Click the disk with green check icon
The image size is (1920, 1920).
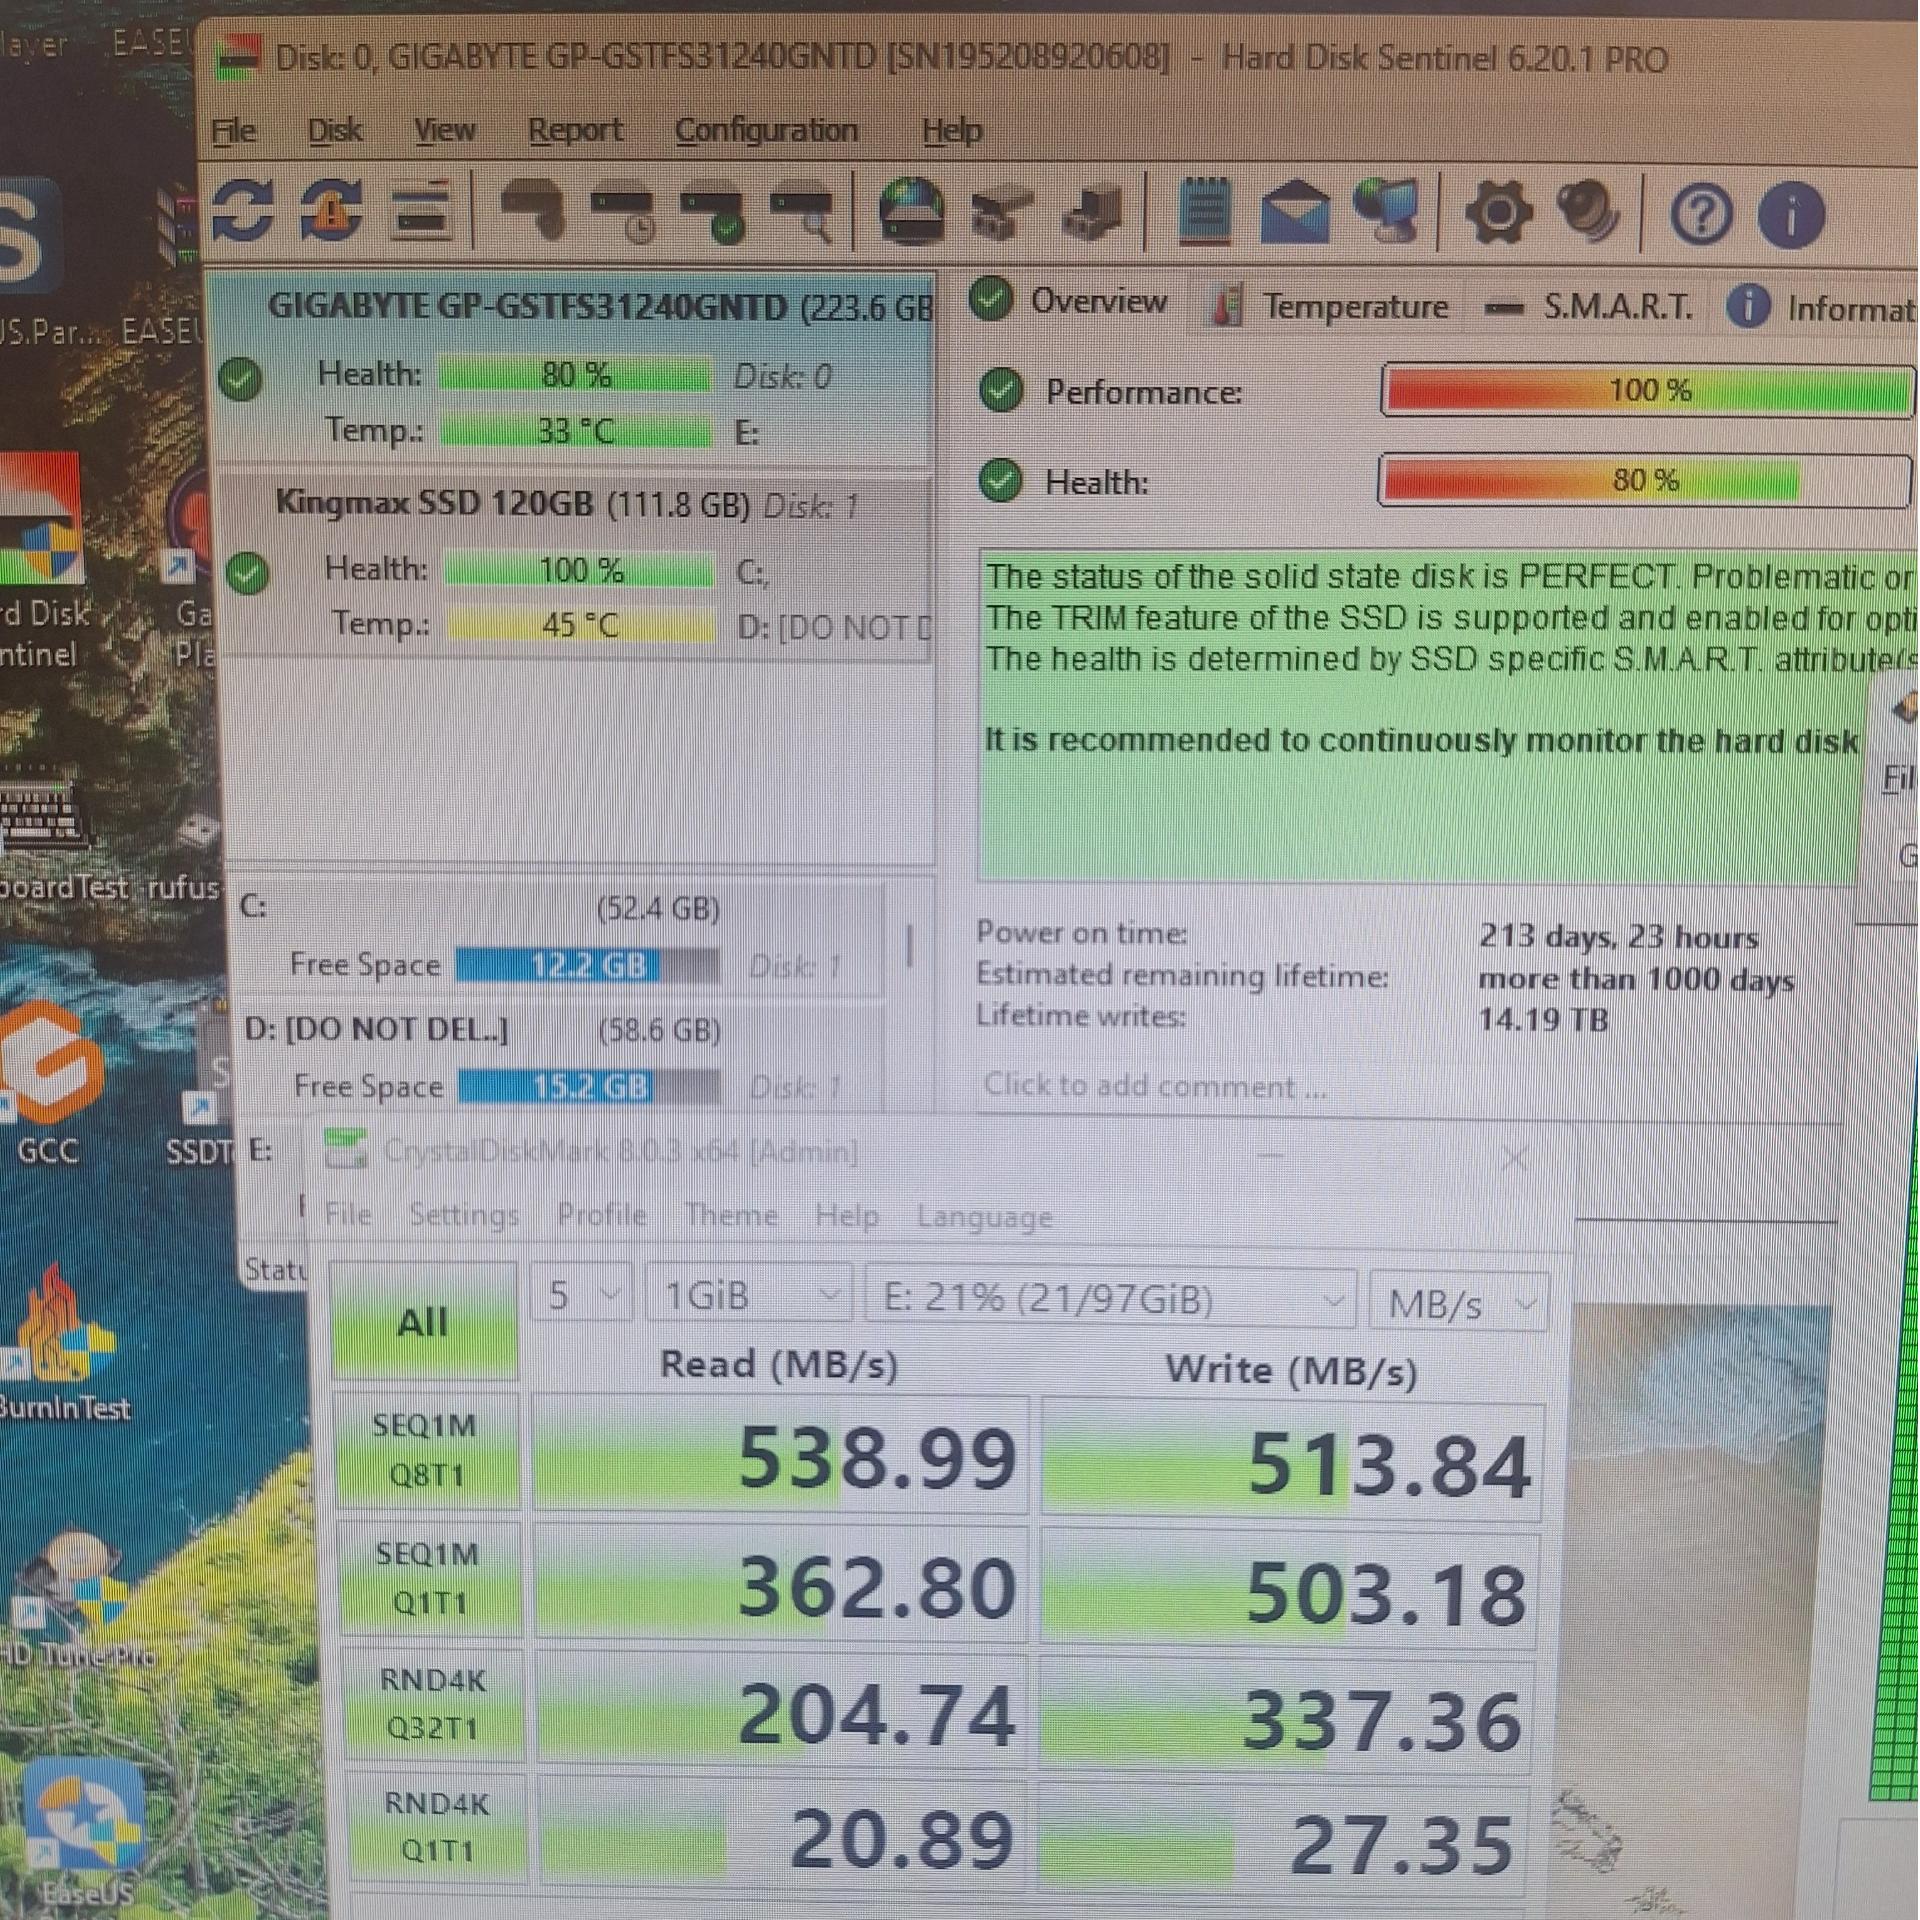(712, 212)
